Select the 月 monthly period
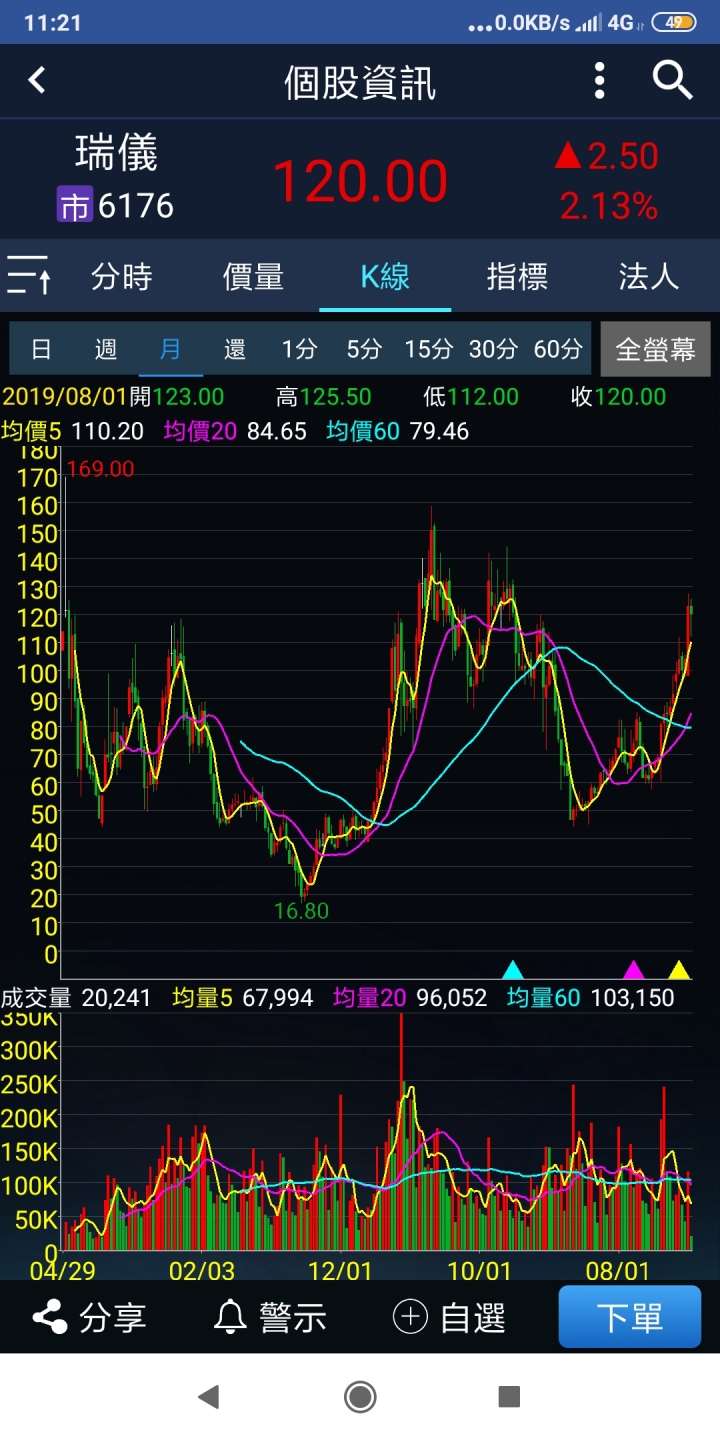 click(171, 348)
